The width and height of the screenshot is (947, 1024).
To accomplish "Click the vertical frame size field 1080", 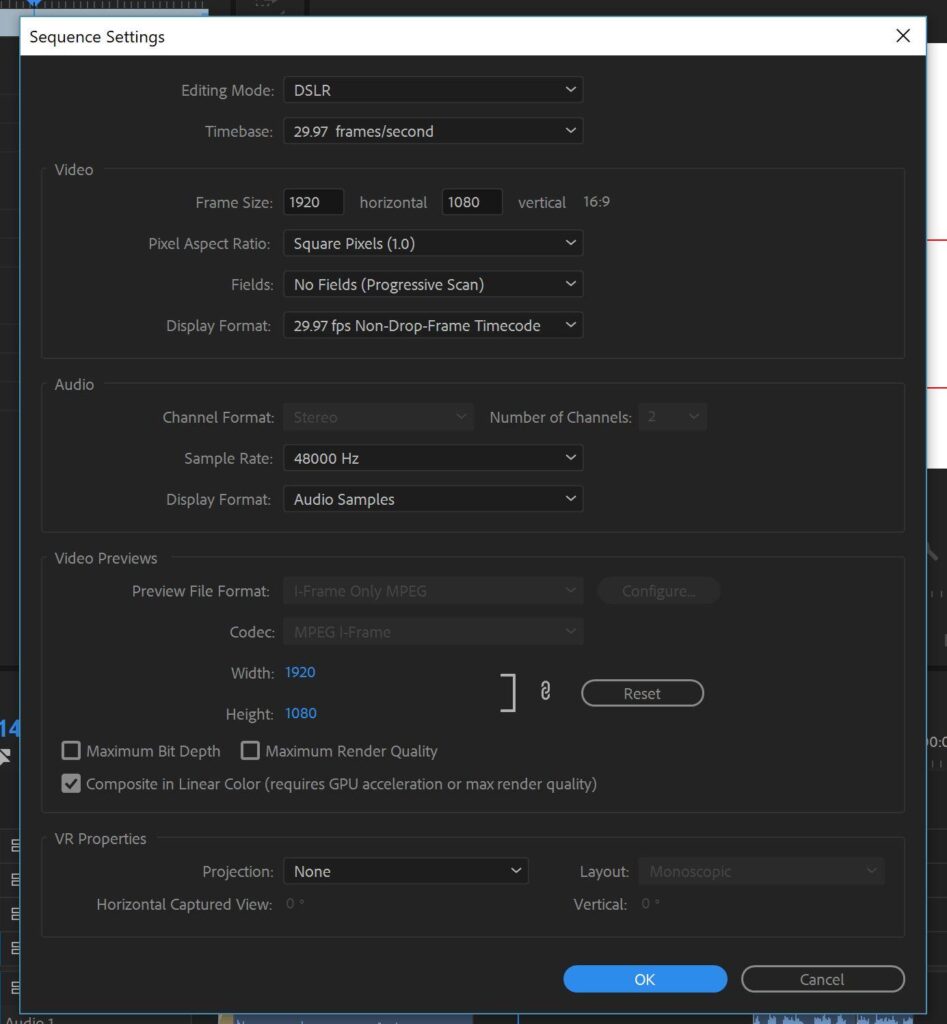I will coord(472,202).
